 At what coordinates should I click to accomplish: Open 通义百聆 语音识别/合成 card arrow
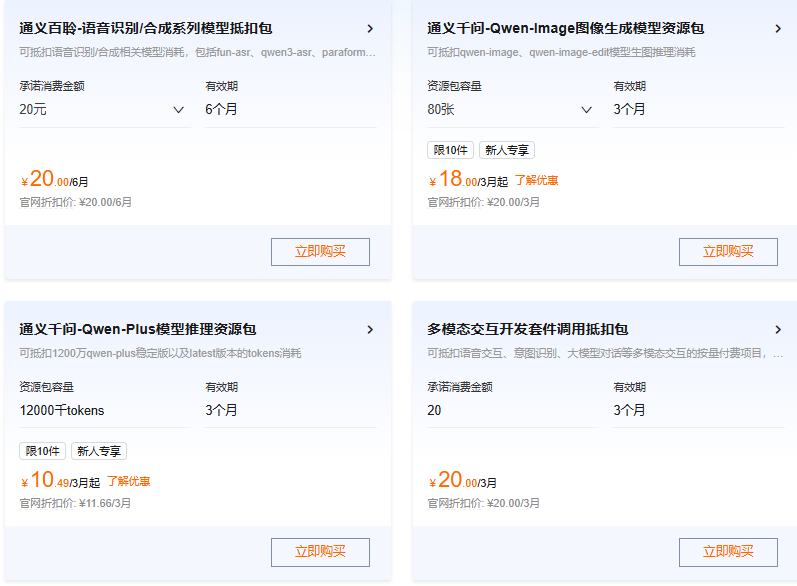tap(370, 28)
